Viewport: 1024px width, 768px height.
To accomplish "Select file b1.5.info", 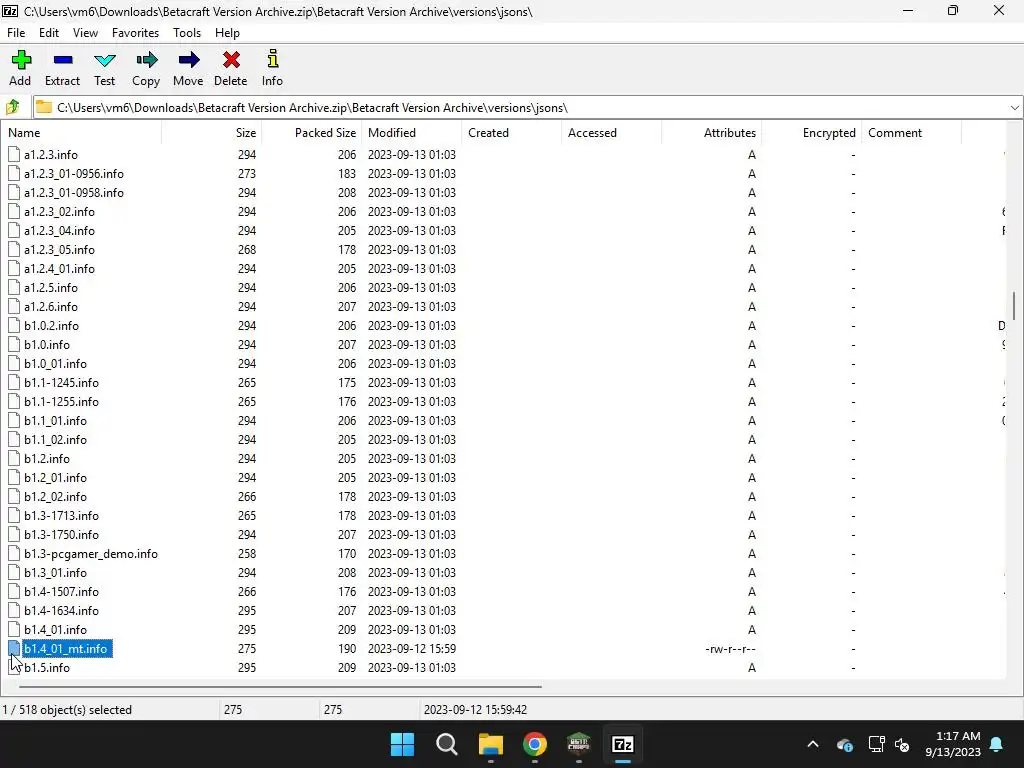I will pyautogui.click(x=47, y=668).
